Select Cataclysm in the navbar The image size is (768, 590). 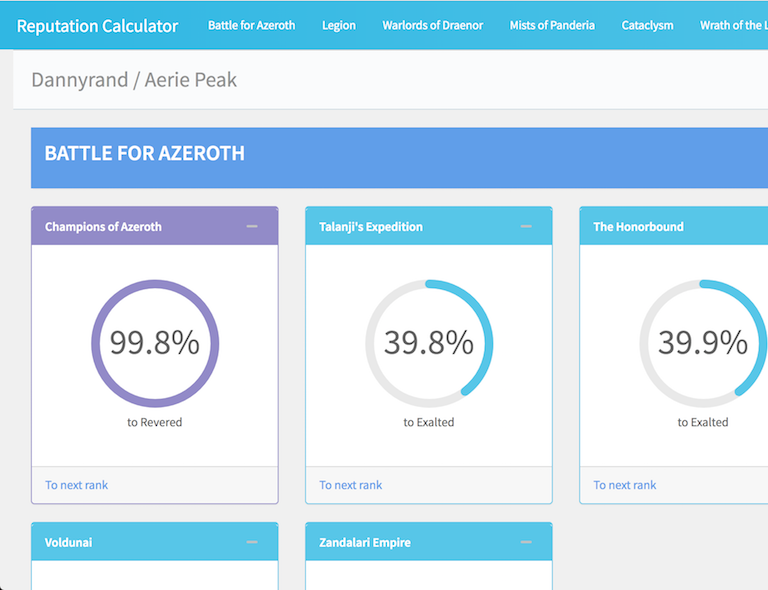tap(647, 25)
